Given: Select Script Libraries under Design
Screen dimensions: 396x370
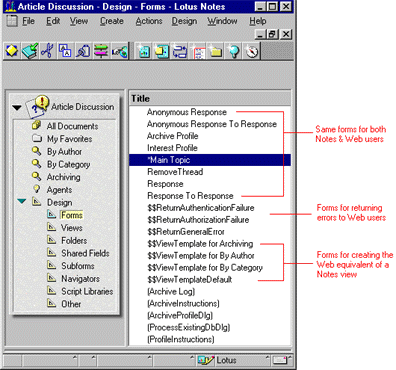Looking at the screenshot, I should [87, 291].
